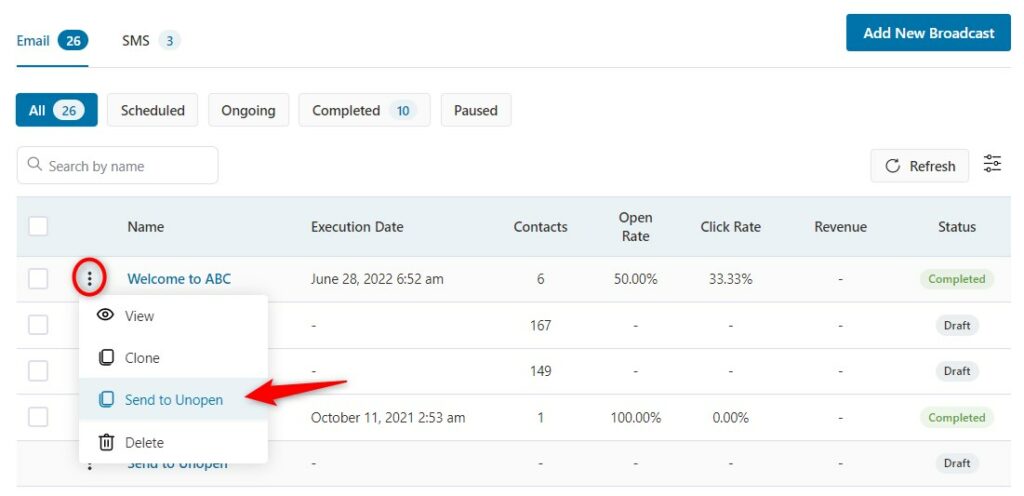Toggle the select-all checkbox in table header
The height and width of the screenshot is (496, 1024).
point(38,226)
